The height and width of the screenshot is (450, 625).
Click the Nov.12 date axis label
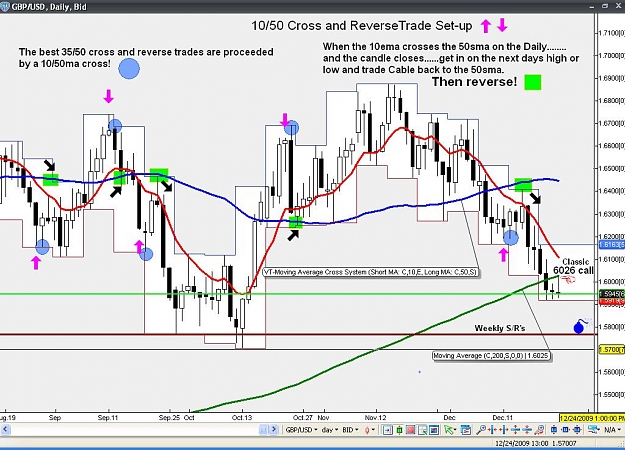click(375, 418)
